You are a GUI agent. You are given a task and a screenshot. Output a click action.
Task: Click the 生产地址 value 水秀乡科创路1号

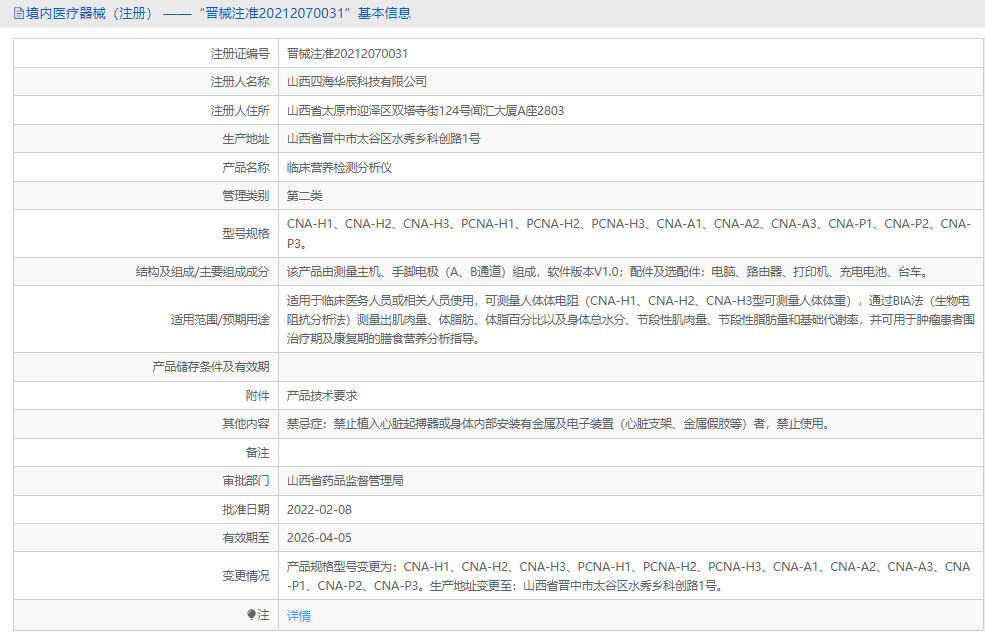[x=383, y=139]
